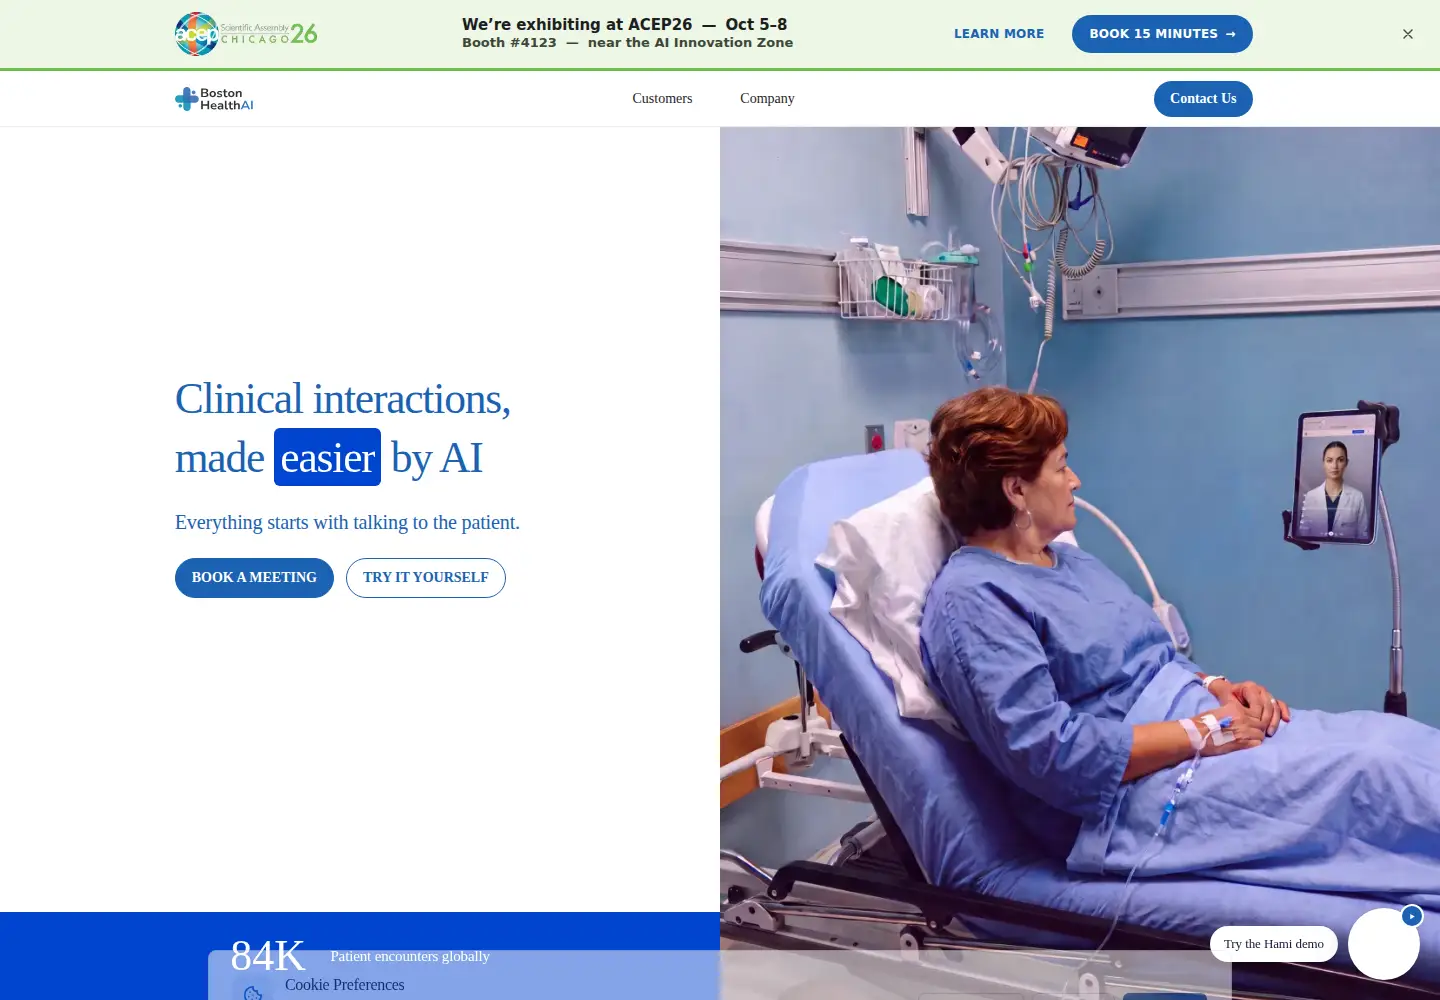
Task: Open the round Hami demo widget
Action: [1384, 944]
